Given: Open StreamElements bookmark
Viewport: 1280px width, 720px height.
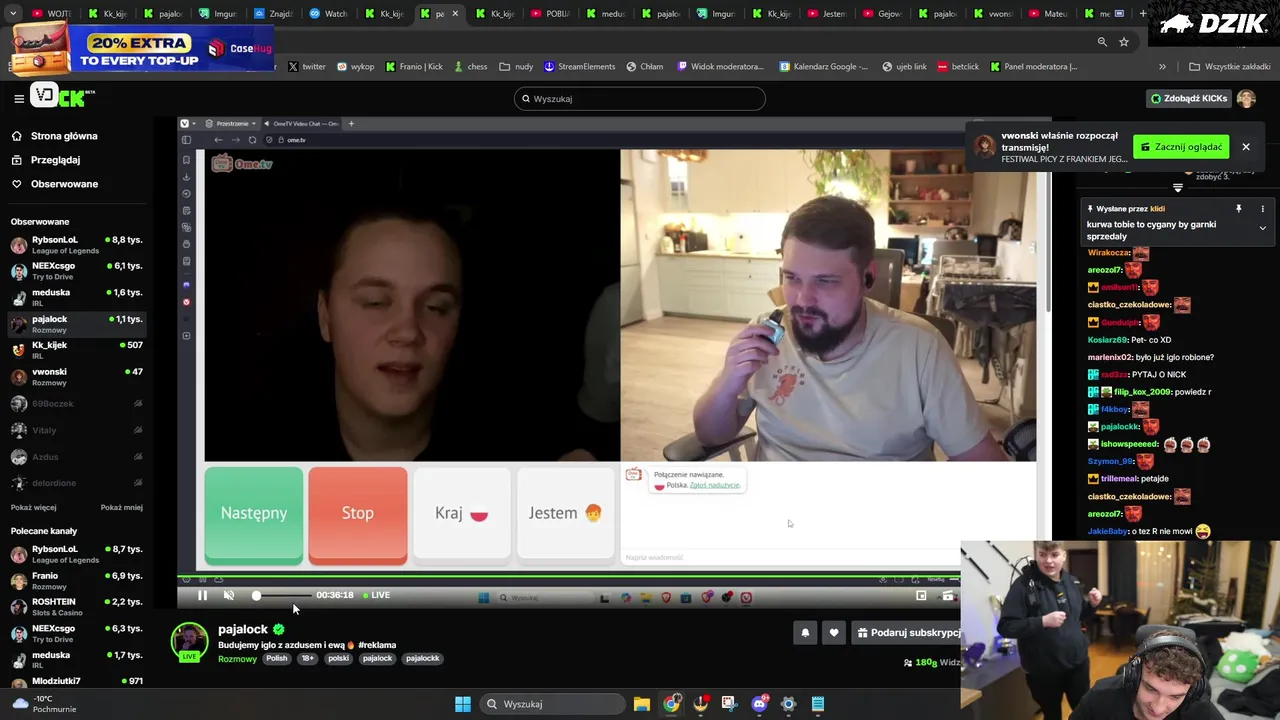Looking at the screenshot, I should [x=579, y=67].
